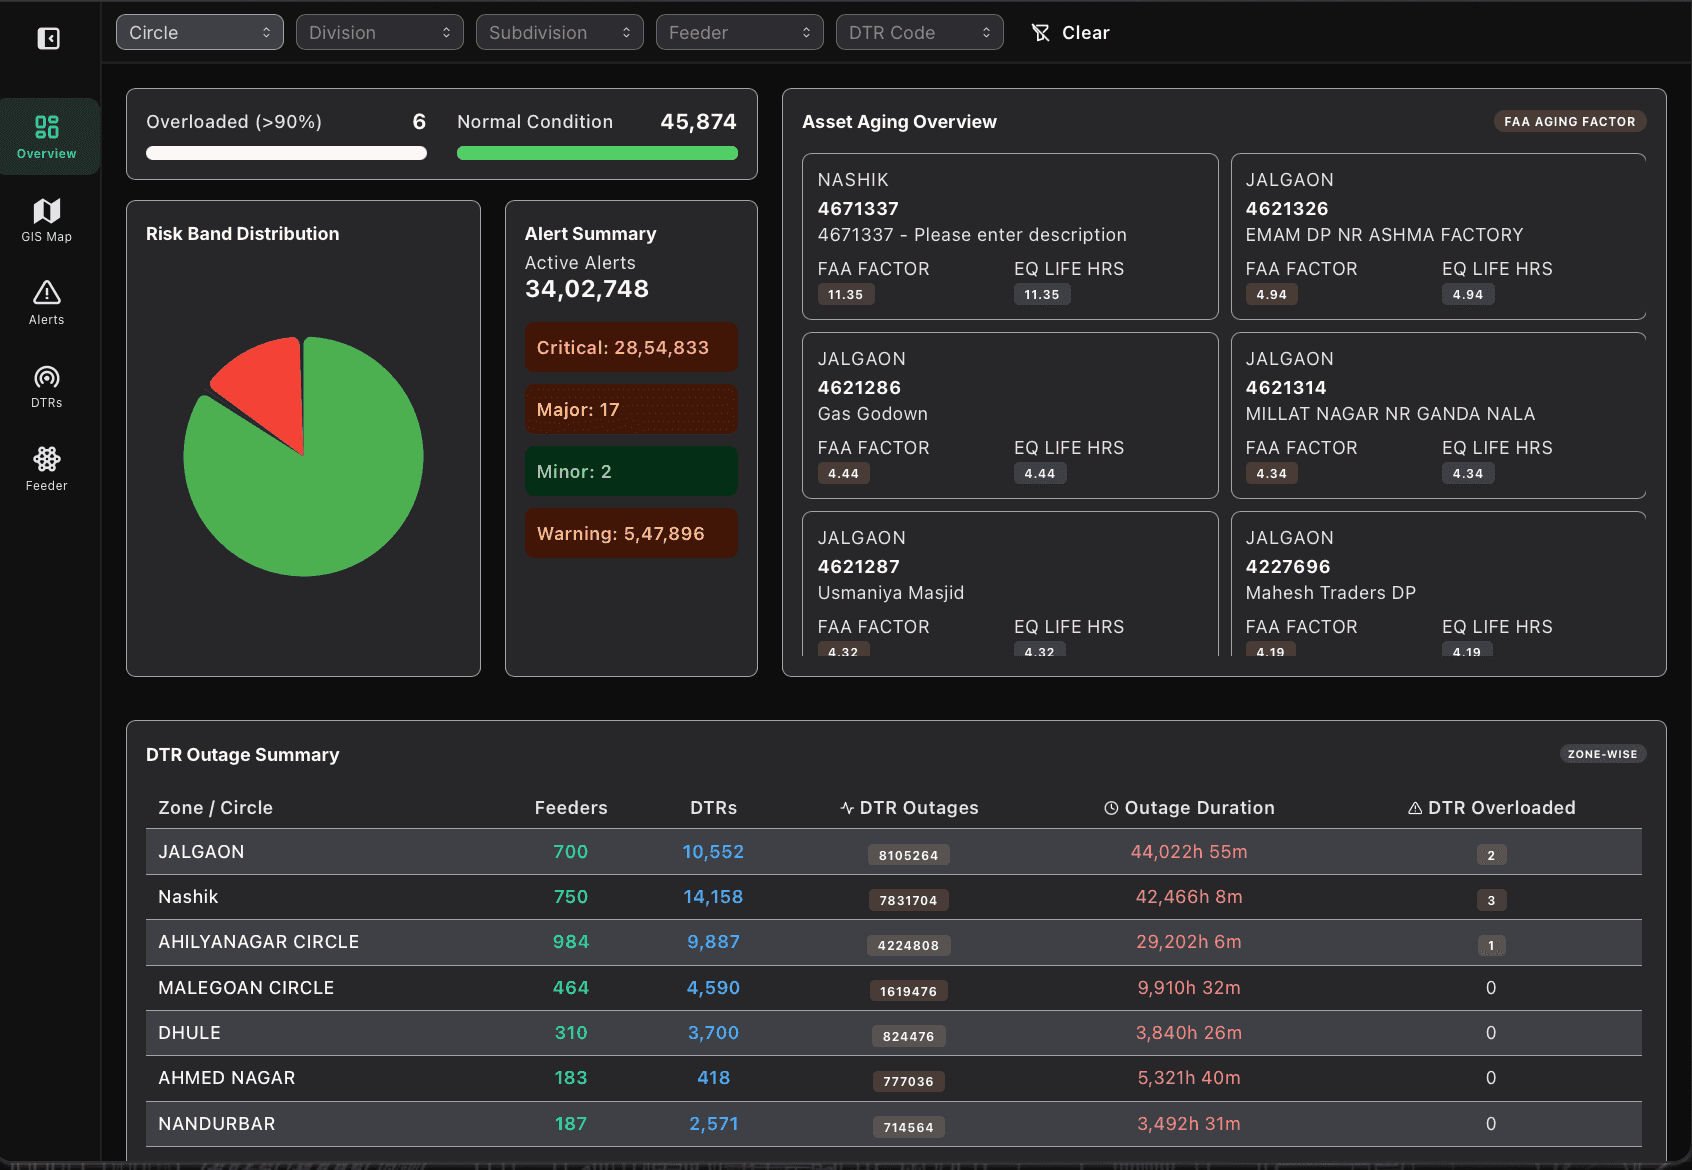Click the Outage Duration clock icon
The height and width of the screenshot is (1170, 1692).
point(1111,808)
